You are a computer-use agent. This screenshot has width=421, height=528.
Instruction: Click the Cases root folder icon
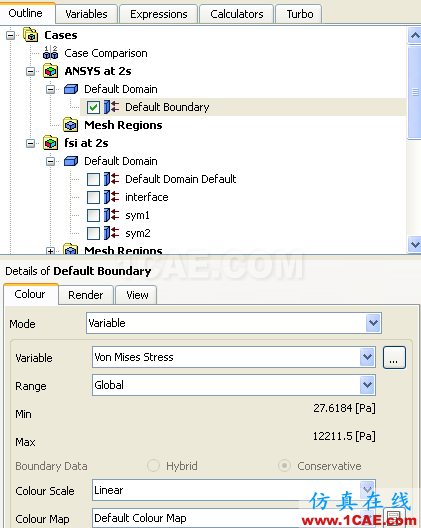31,35
